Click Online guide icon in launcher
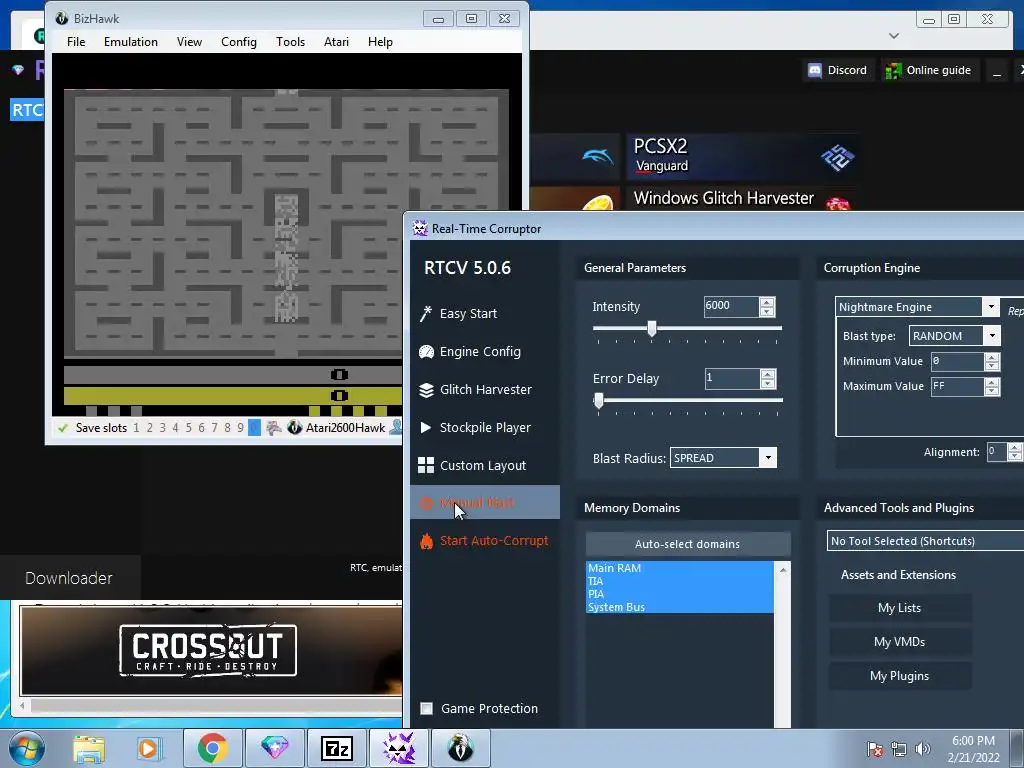The width and height of the screenshot is (1024, 768). 893,71
